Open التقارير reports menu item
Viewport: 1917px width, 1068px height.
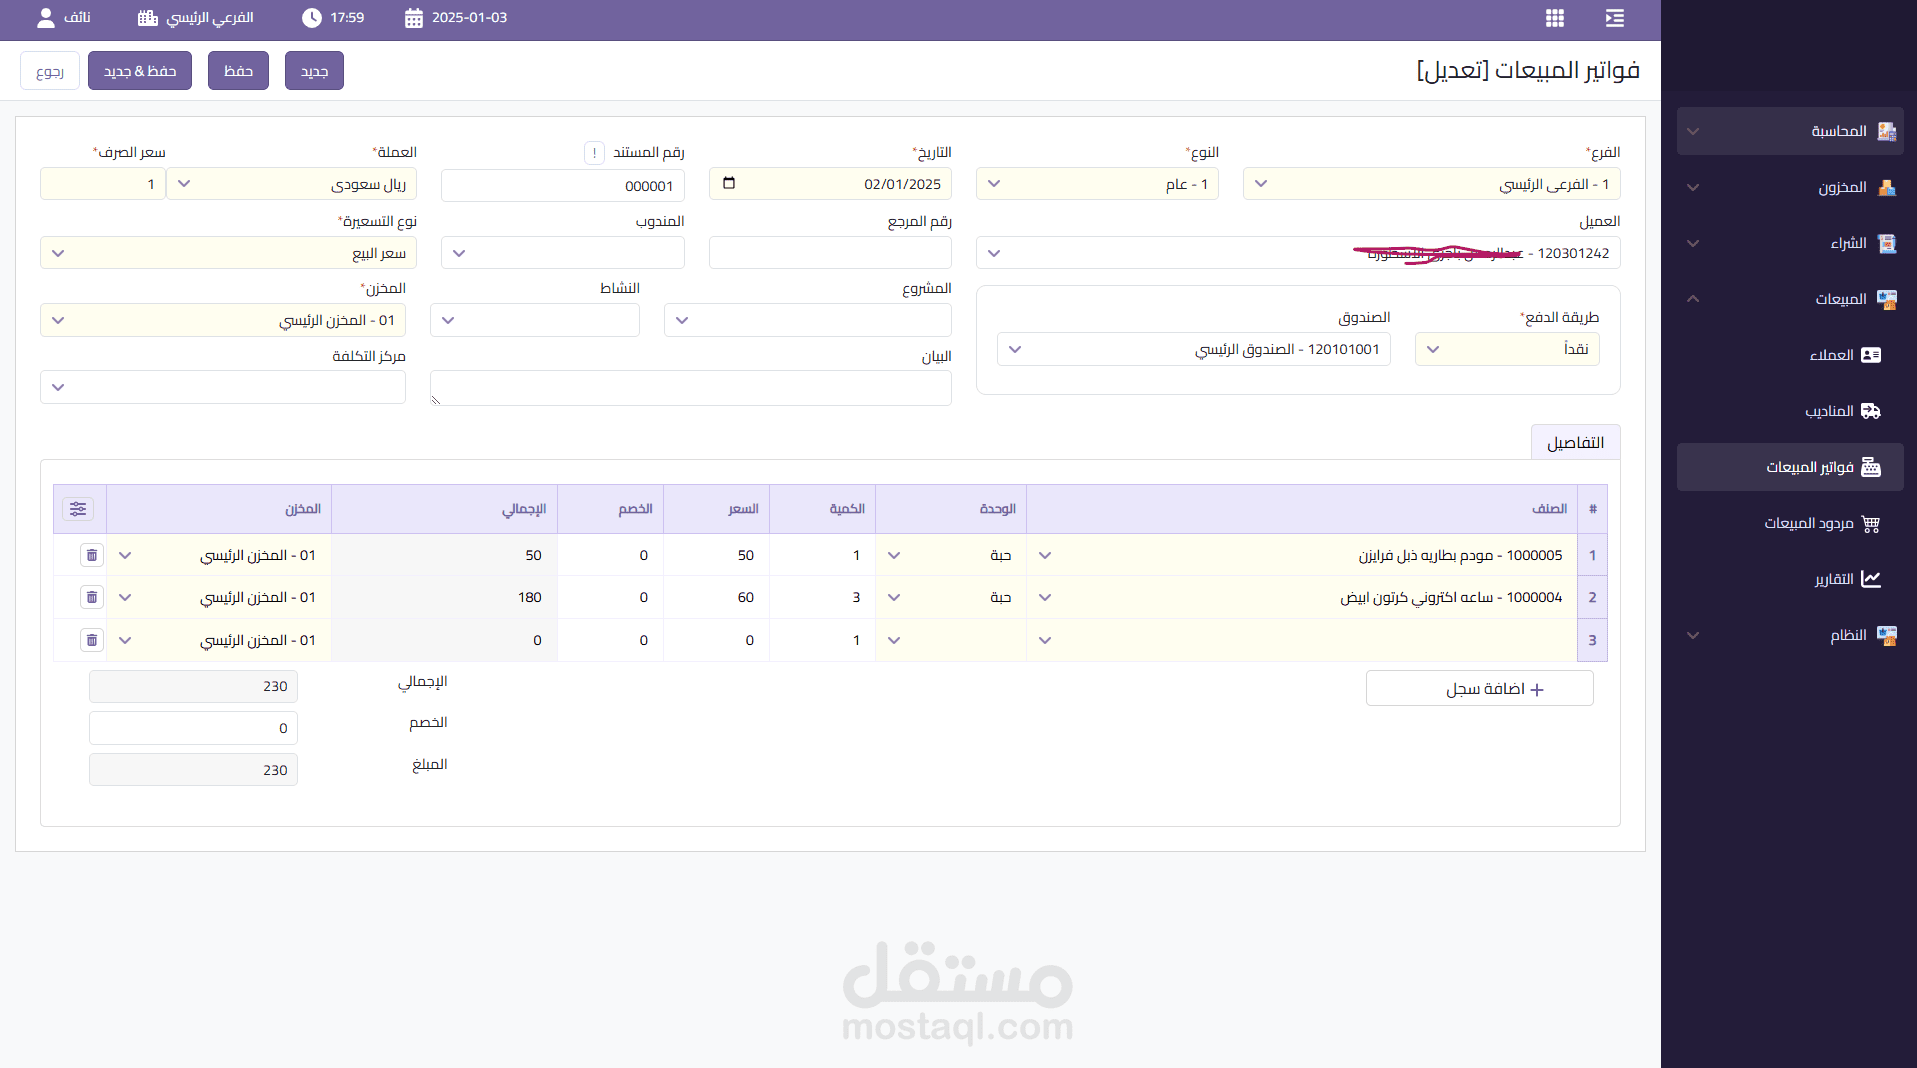tap(1790, 579)
